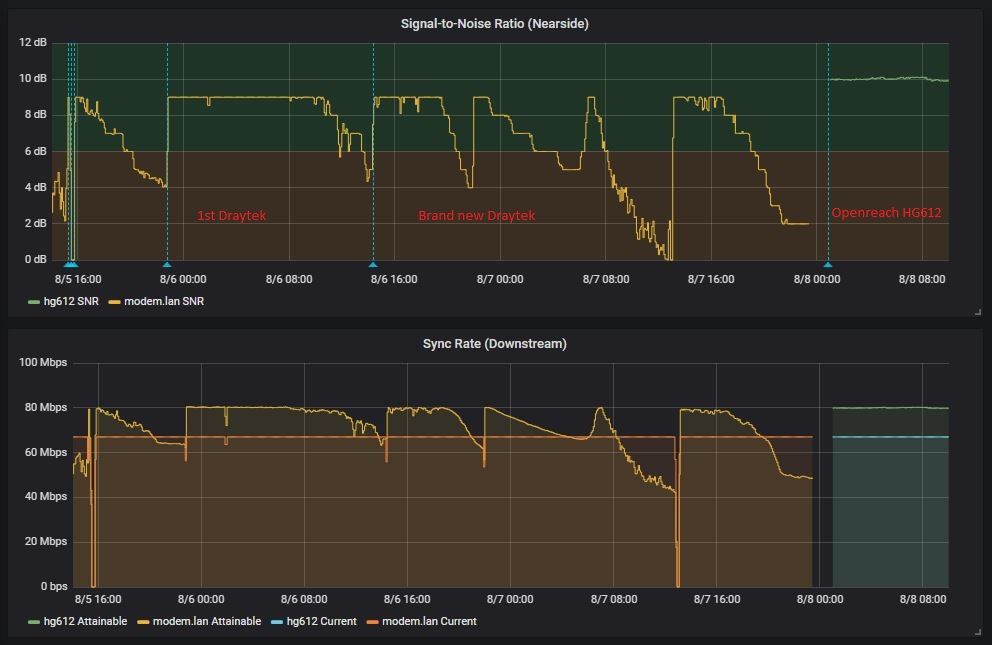Toggle hg612 Attainable series label in legend
This screenshot has width=992, height=645.
click(x=85, y=621)
